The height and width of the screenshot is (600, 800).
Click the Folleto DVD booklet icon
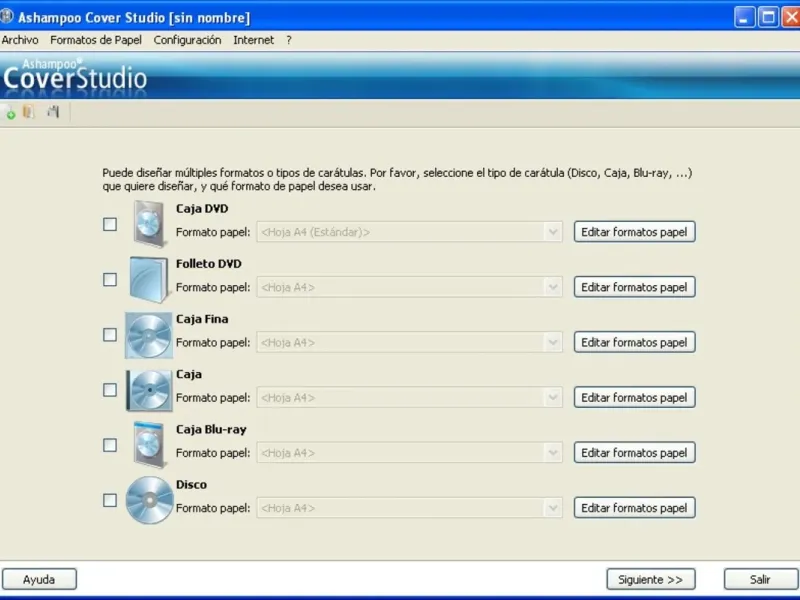click(148, 279)
